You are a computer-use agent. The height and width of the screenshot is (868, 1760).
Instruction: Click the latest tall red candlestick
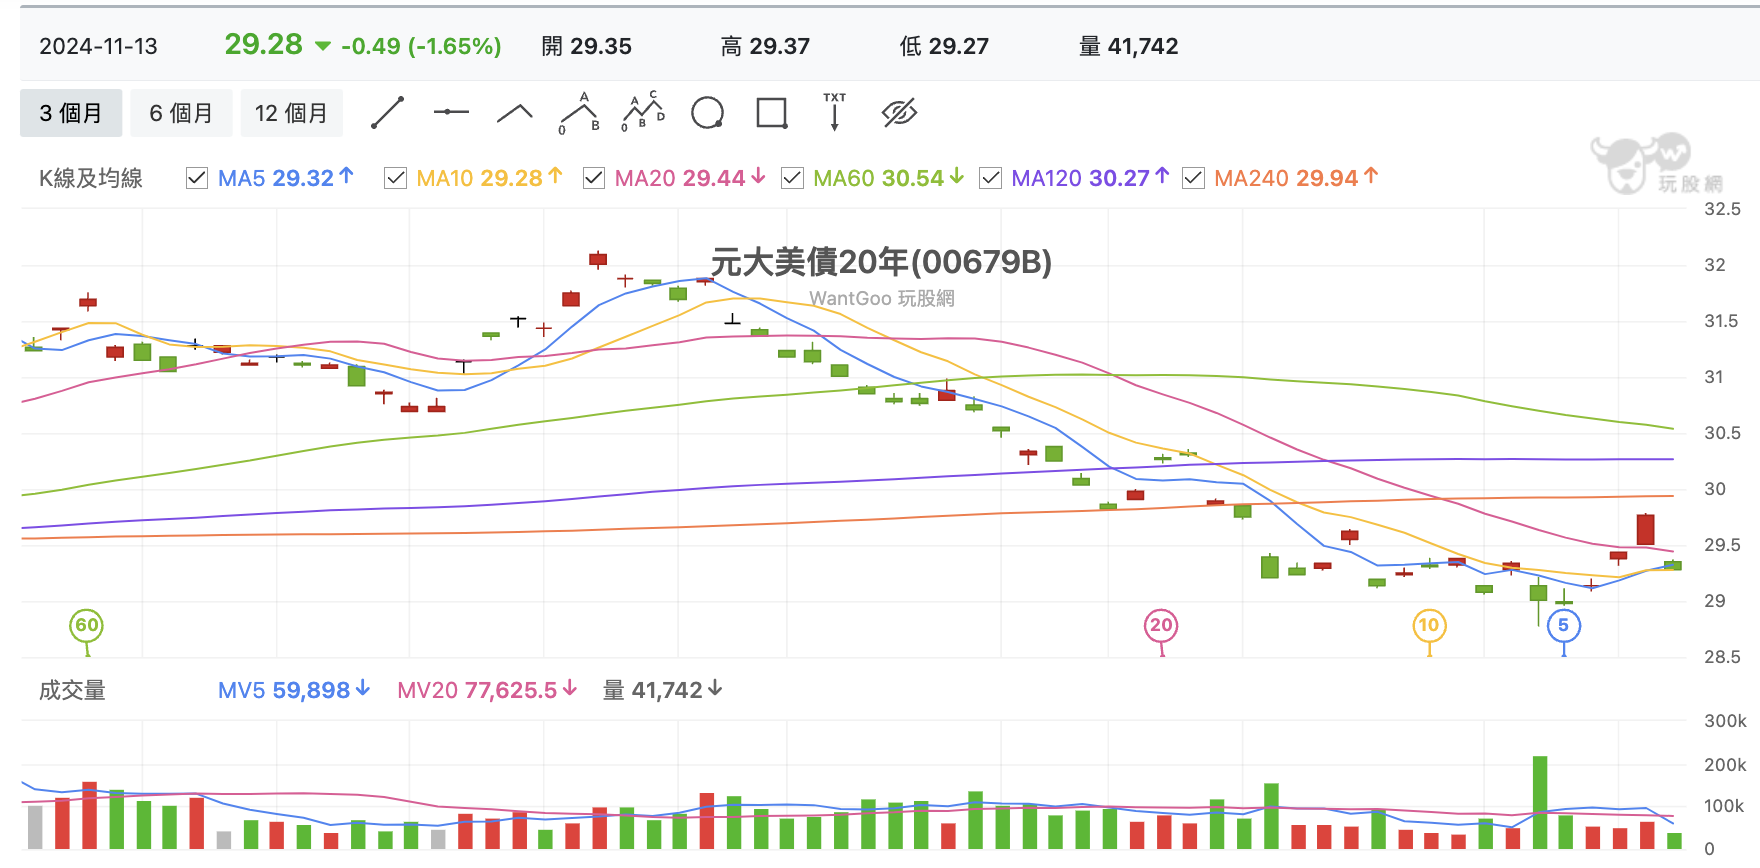[x=1645, y=528]
